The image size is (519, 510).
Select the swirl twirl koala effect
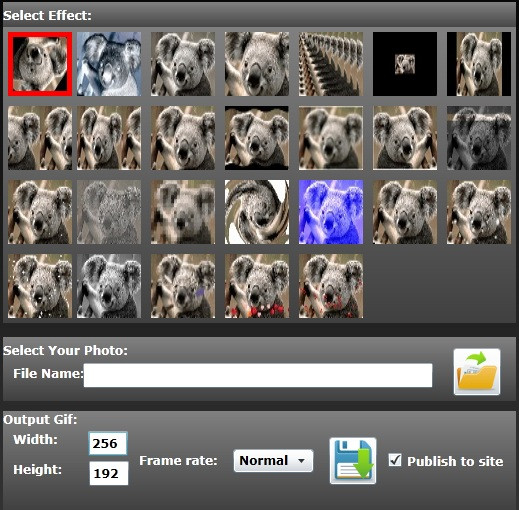coord(257,212)
